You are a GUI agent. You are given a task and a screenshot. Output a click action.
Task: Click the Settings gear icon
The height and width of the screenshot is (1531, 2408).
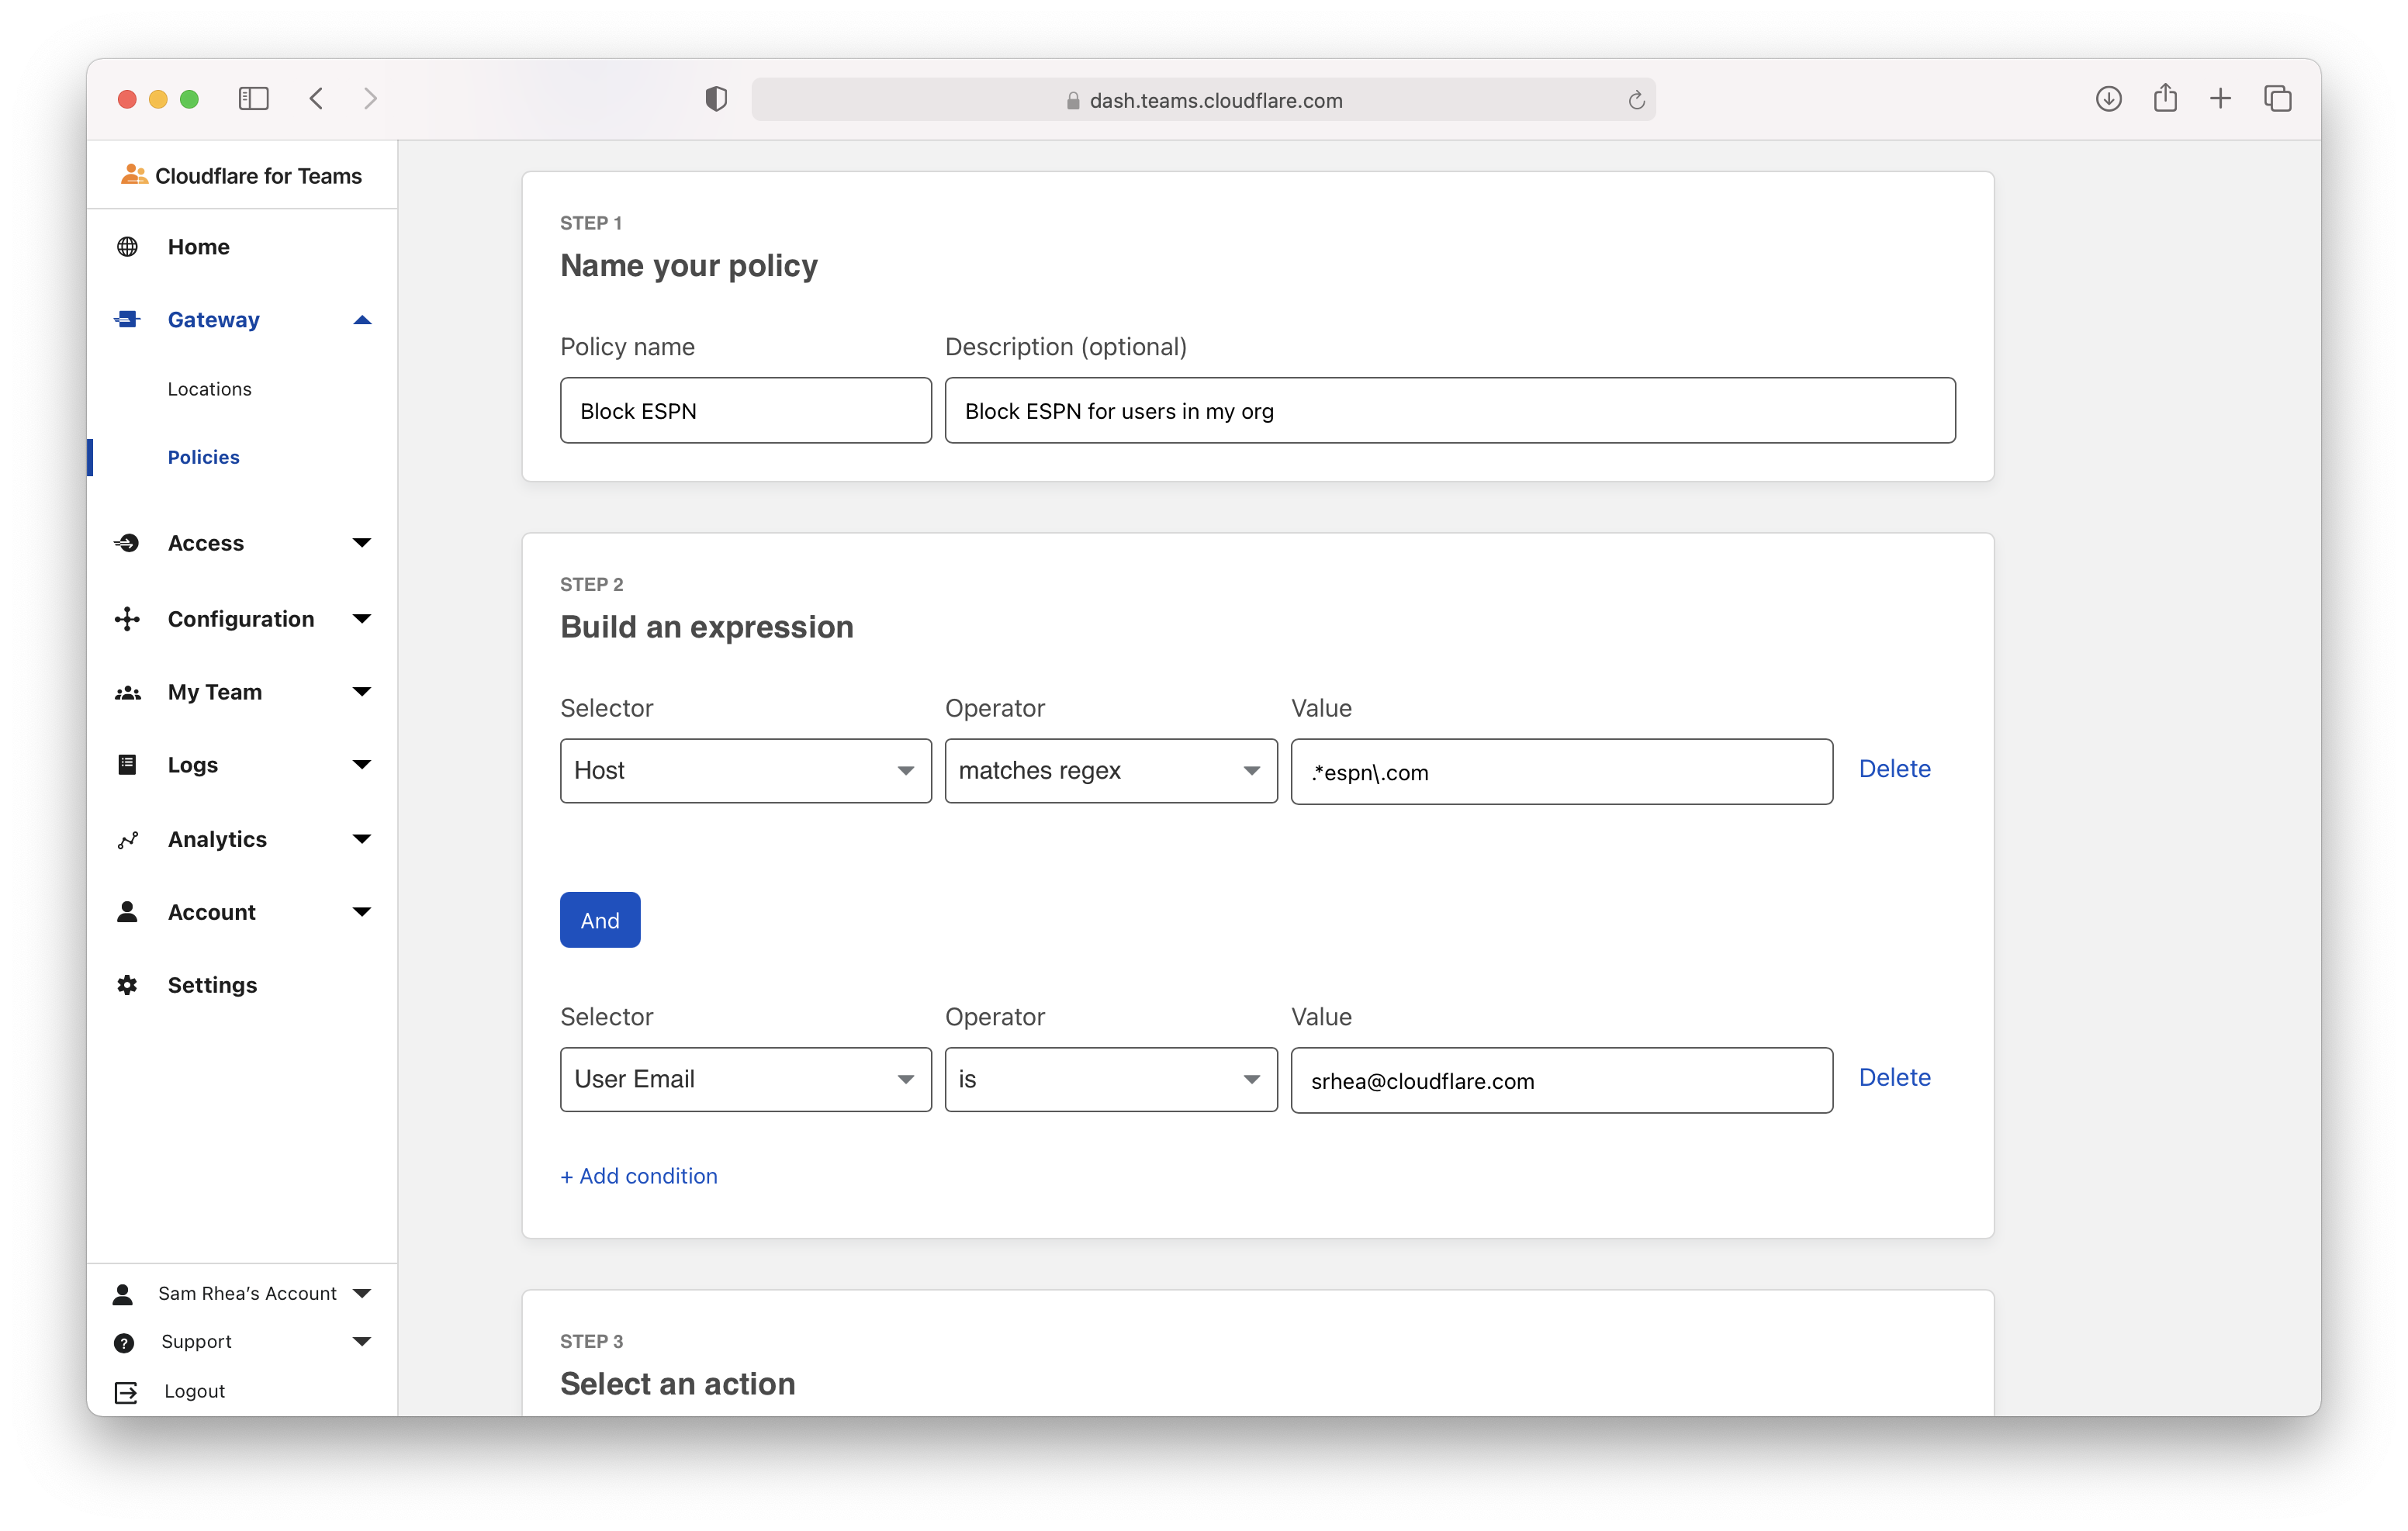[127, 985]
